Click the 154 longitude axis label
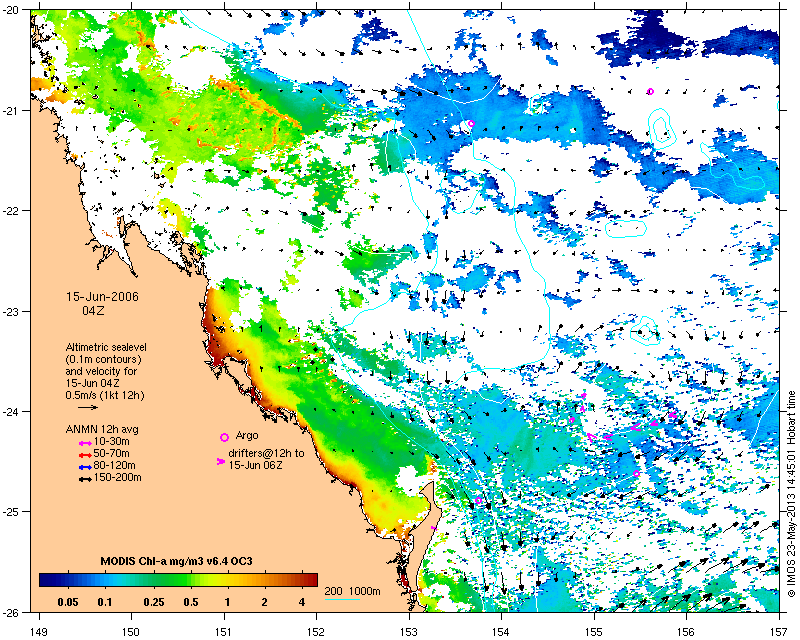The height and width of the screenshot is (640, 800). [502, 632]
